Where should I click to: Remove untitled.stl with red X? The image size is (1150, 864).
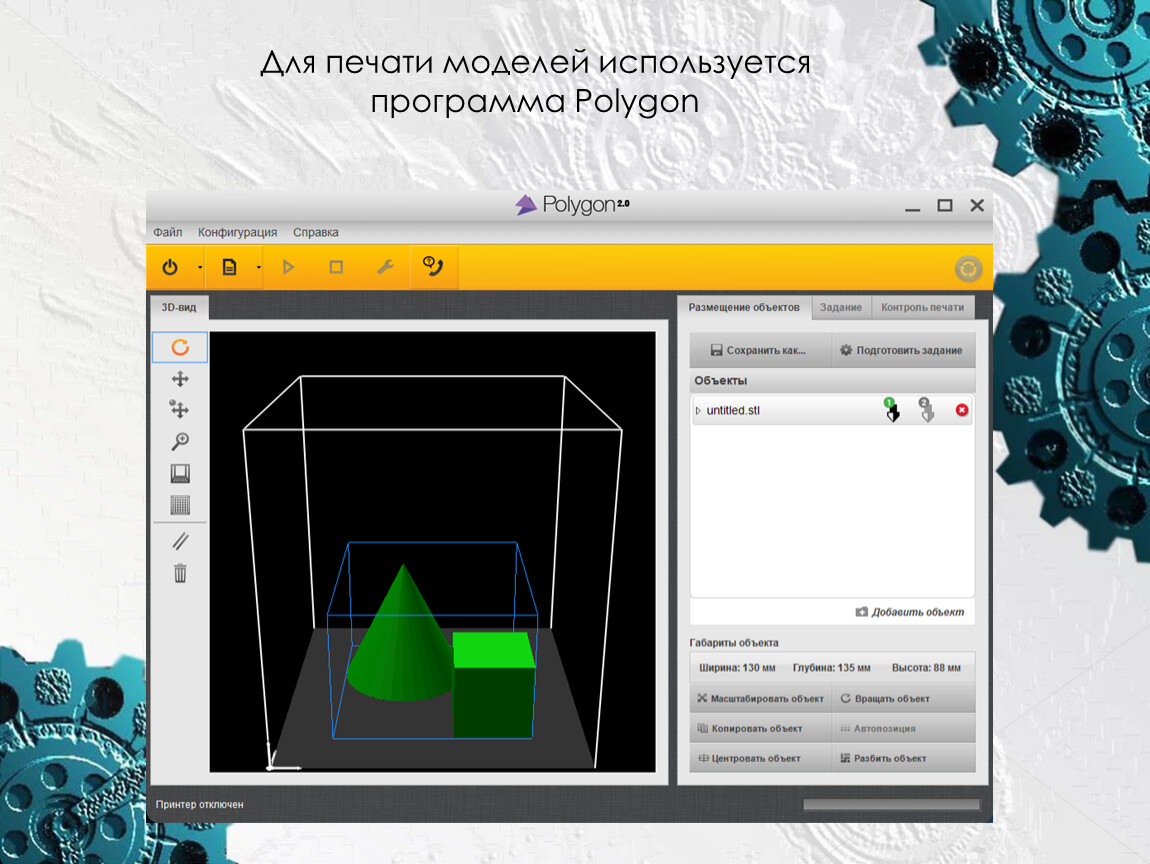pos(962,410)
